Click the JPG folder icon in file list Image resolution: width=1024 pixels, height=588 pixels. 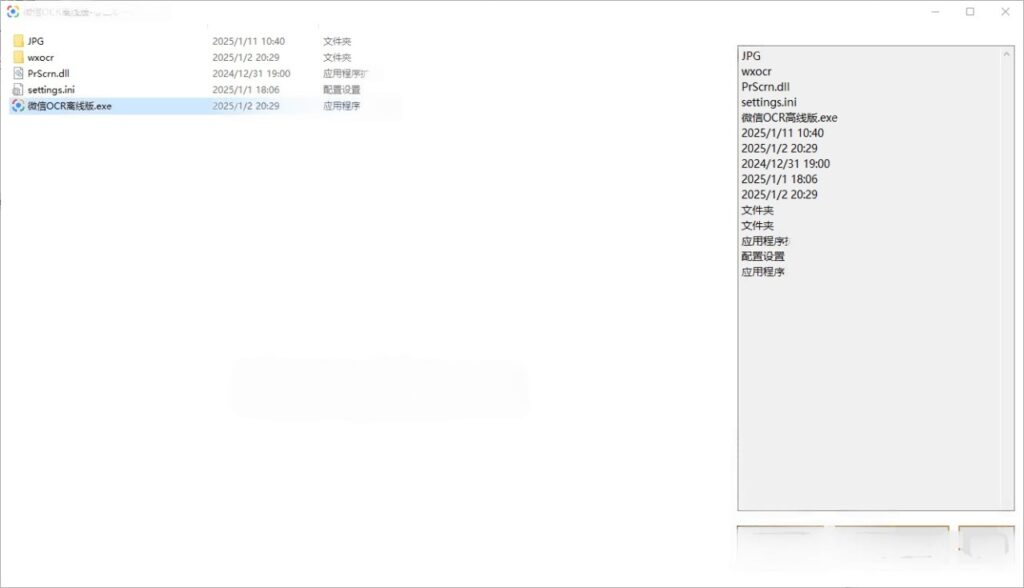18,41
